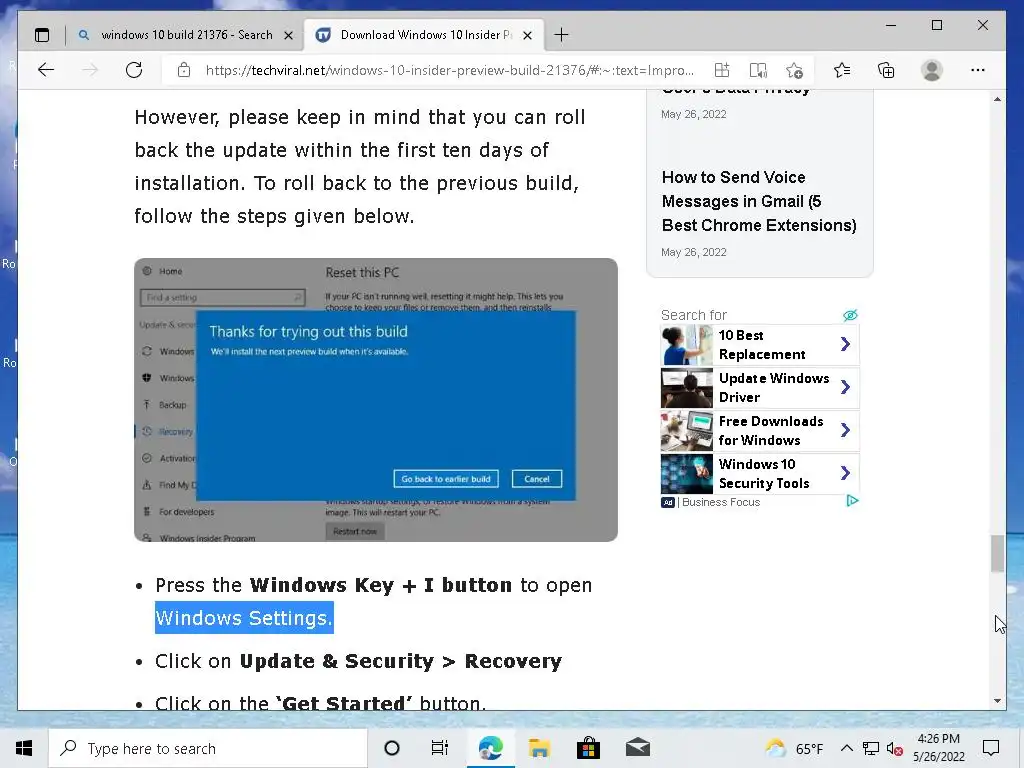
Task: Click the muted volume tray icon
Action: pos(894,748)
